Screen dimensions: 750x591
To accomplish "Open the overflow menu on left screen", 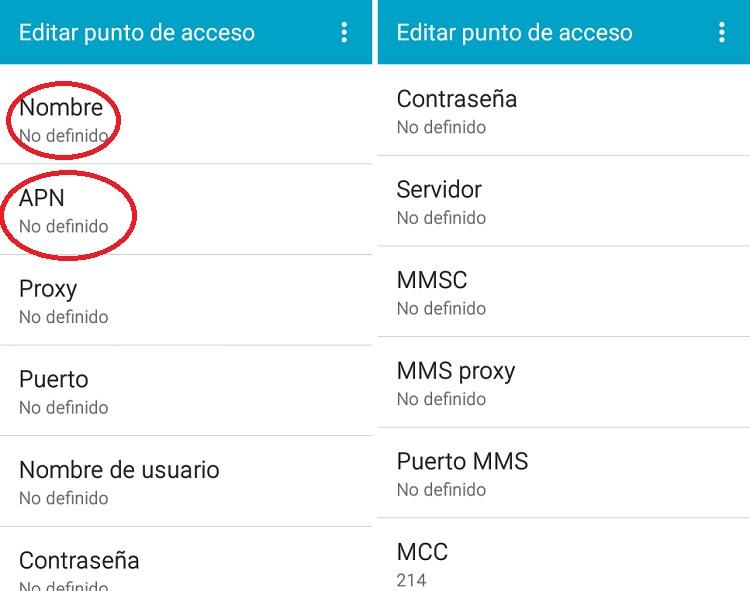I will click(344, 33).
